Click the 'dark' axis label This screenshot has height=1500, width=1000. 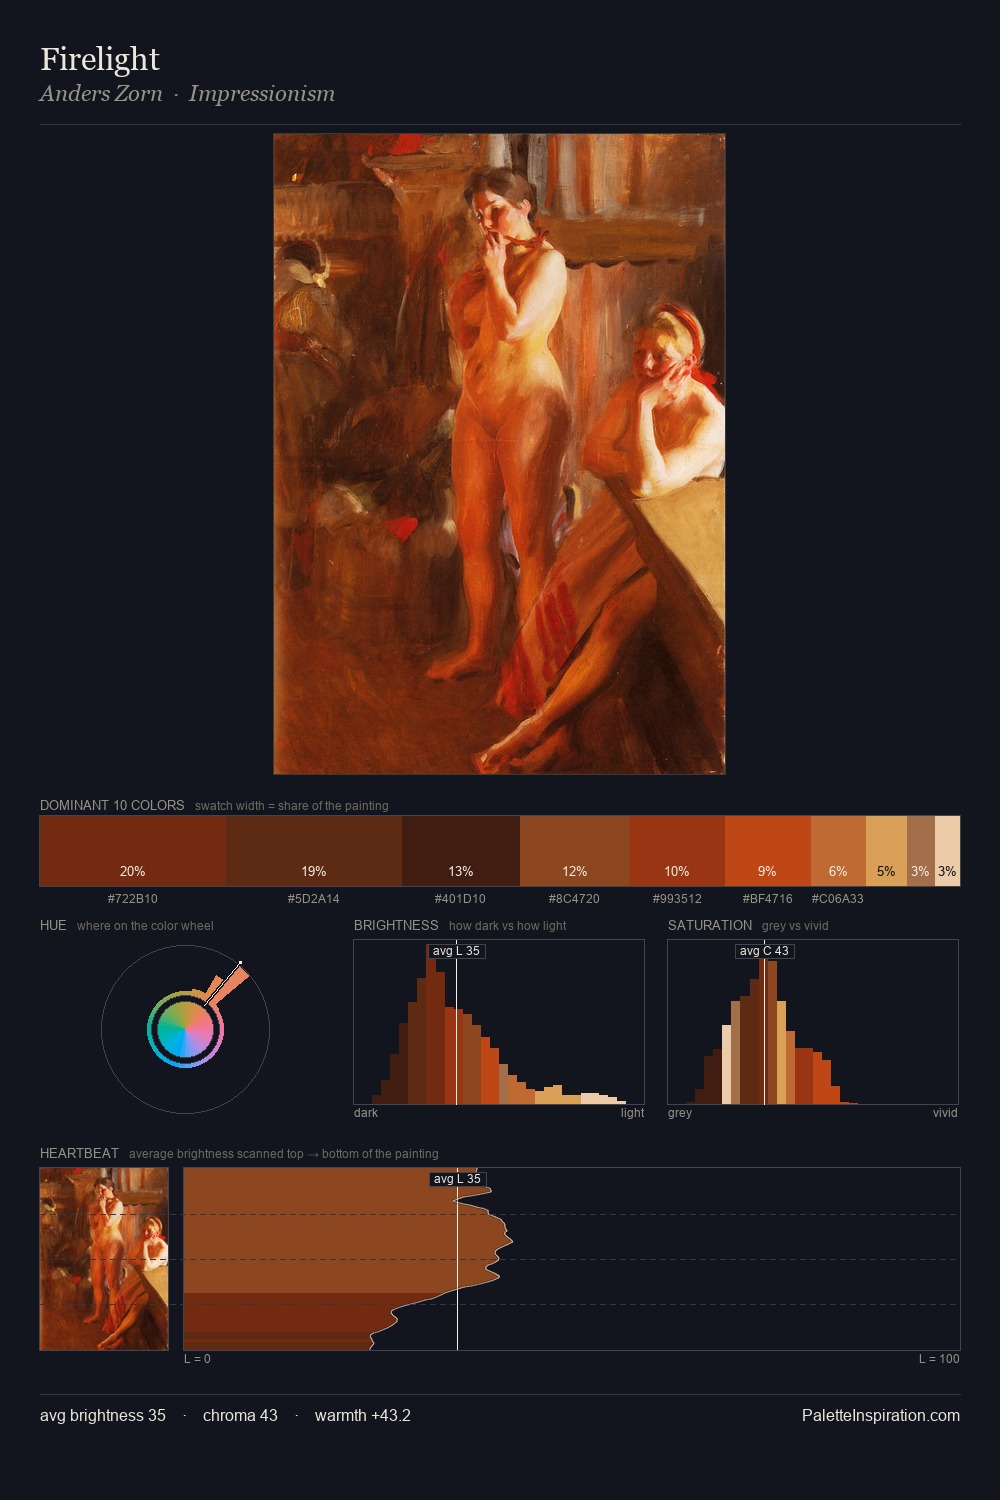[366, 1113]
